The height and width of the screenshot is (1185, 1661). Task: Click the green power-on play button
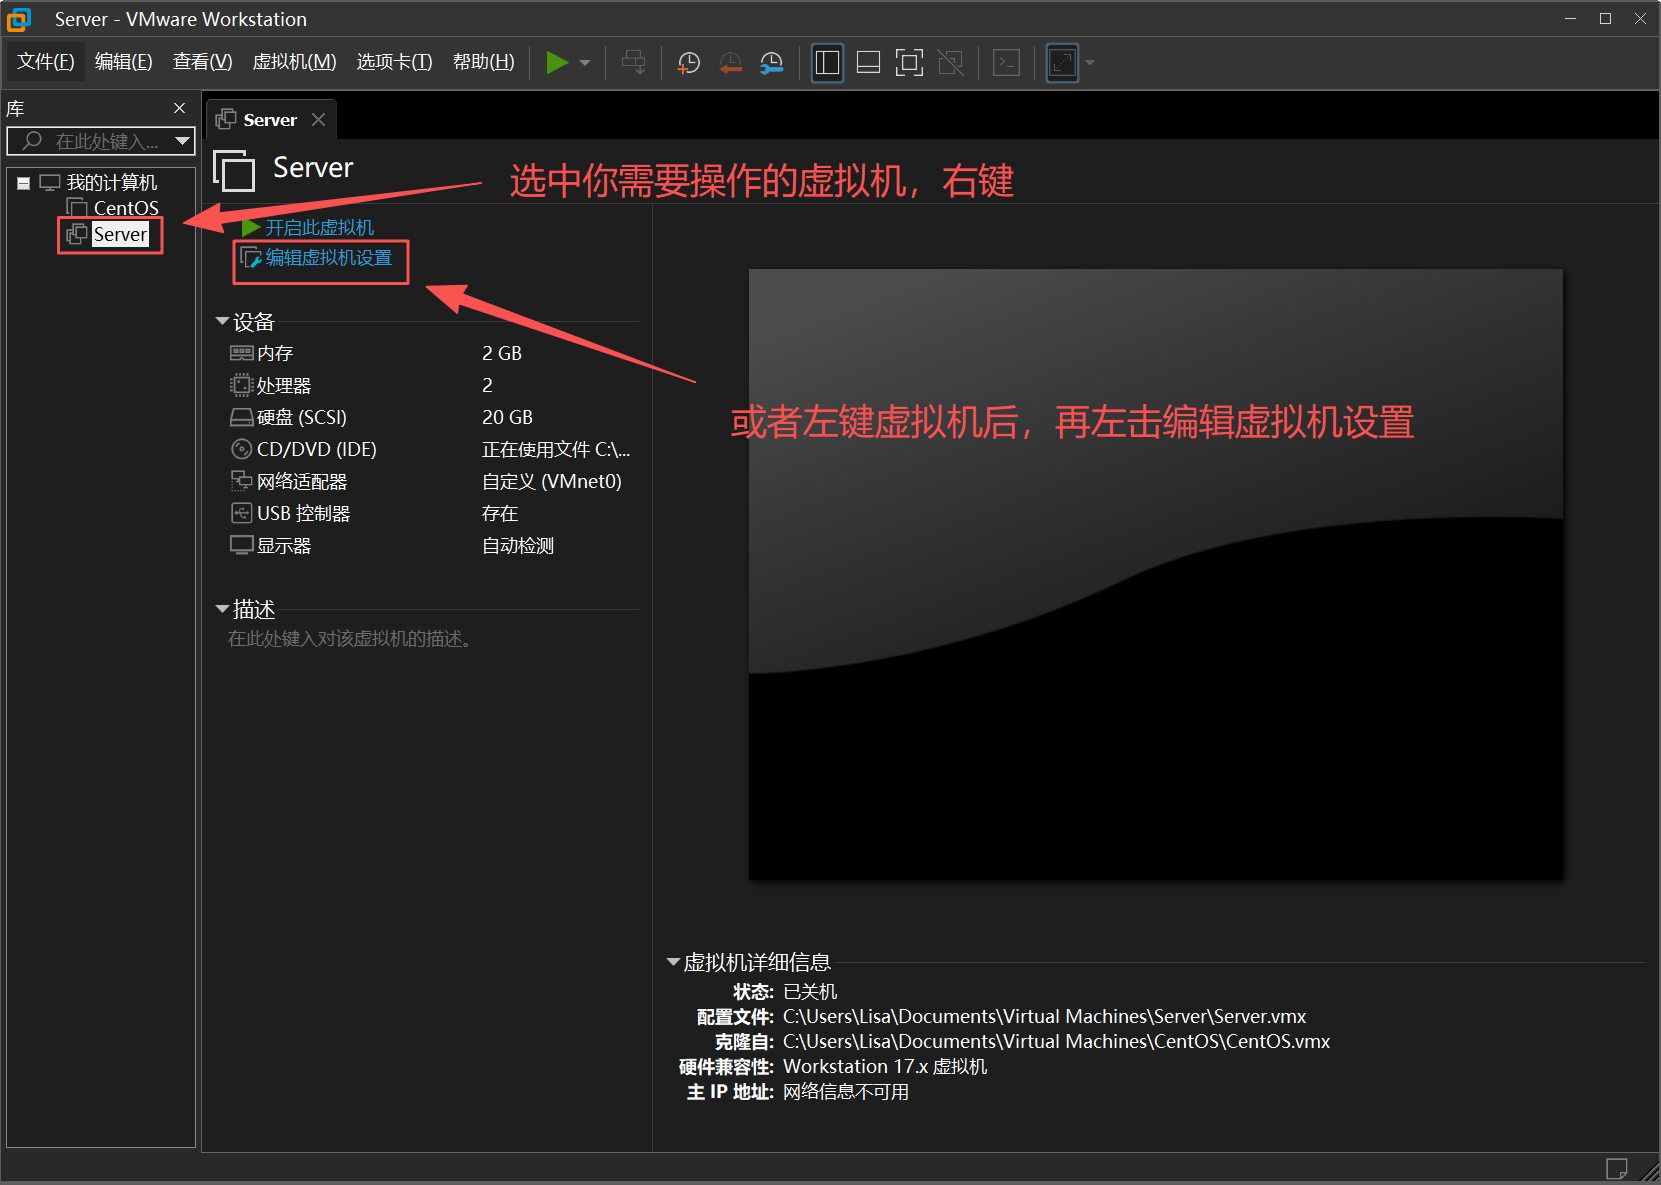click(557, 62)
